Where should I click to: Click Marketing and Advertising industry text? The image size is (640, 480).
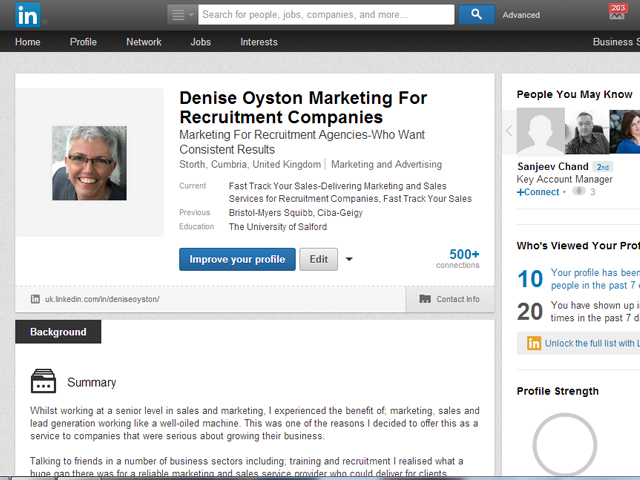click(x=386, y=164)
